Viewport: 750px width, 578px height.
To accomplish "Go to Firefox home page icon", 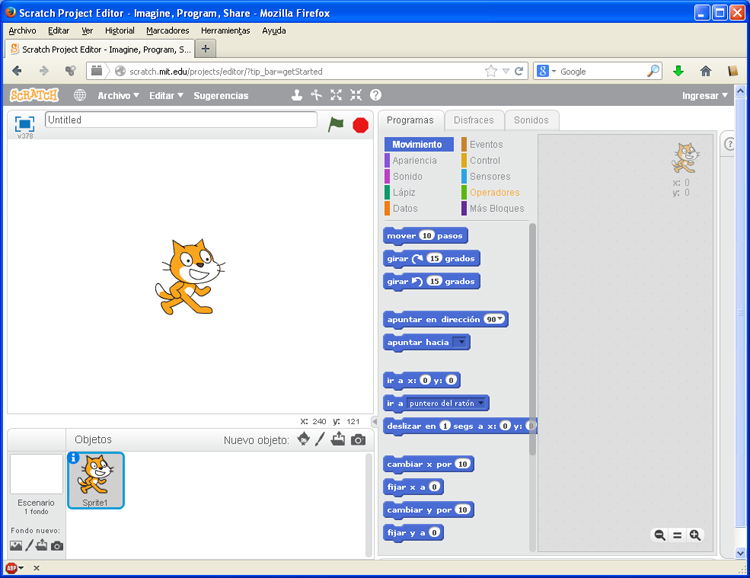I will [706, 71].
